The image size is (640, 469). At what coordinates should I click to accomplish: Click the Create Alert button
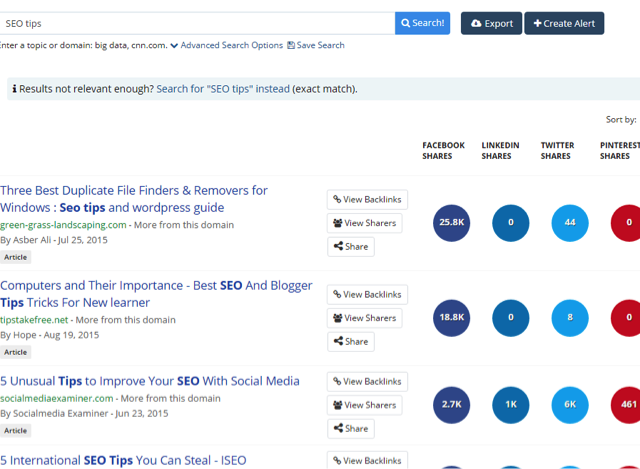click(564, 23)
